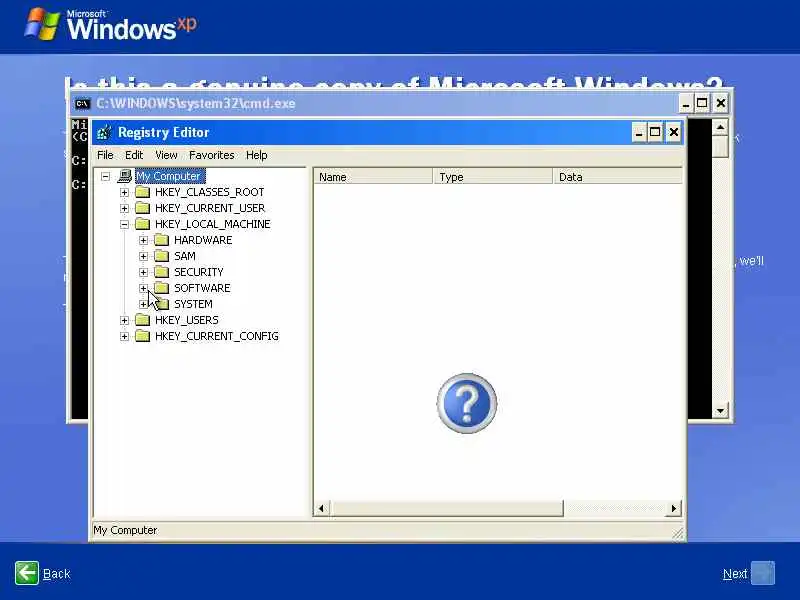The width and height of the screenshot is (800, 600).
Task: Click the Back link text
Action: point(56,574)
